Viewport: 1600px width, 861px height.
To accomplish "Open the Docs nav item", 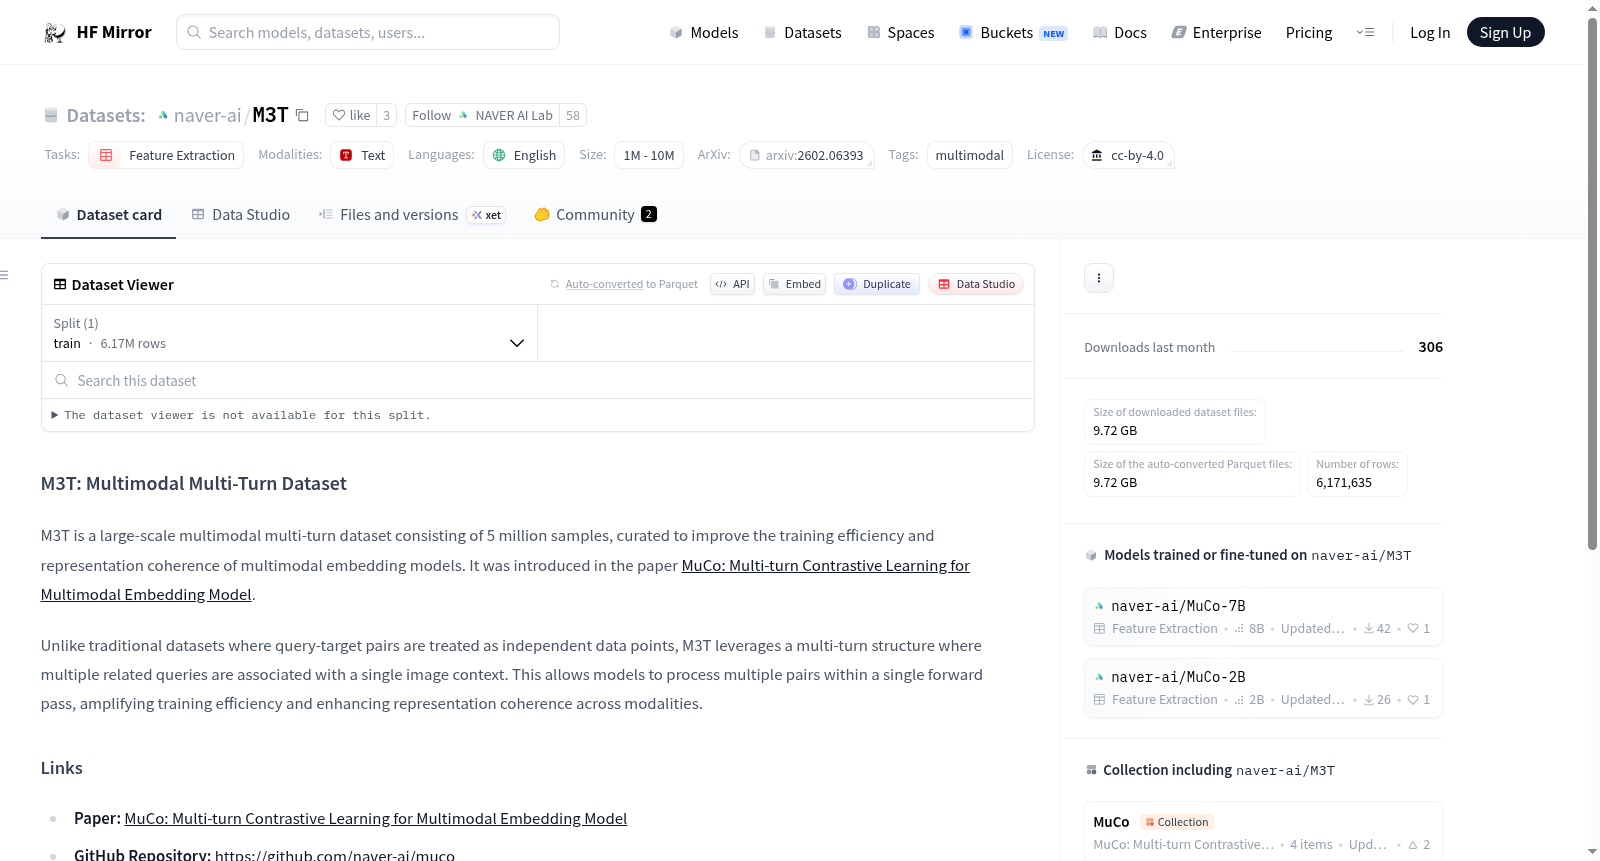I will click(1120, 32).
